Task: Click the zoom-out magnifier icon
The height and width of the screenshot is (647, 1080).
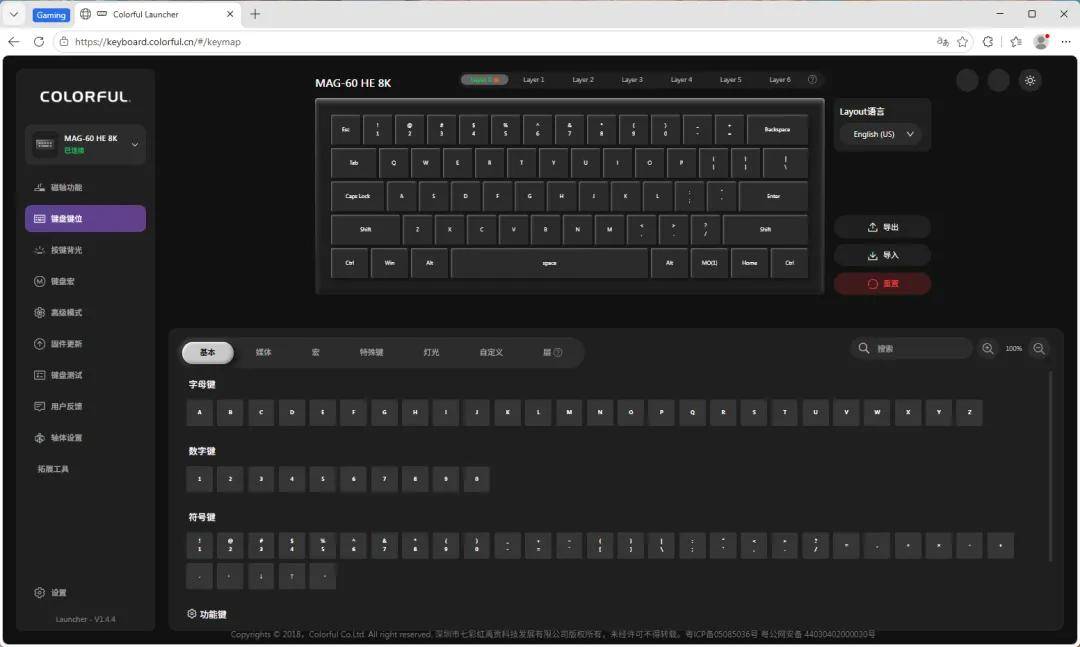Action: pos(1039,349)
